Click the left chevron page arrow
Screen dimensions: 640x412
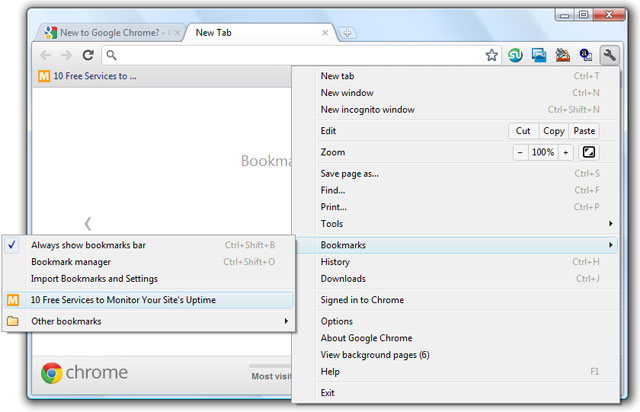pyautogui.click(x=87, y=223)
